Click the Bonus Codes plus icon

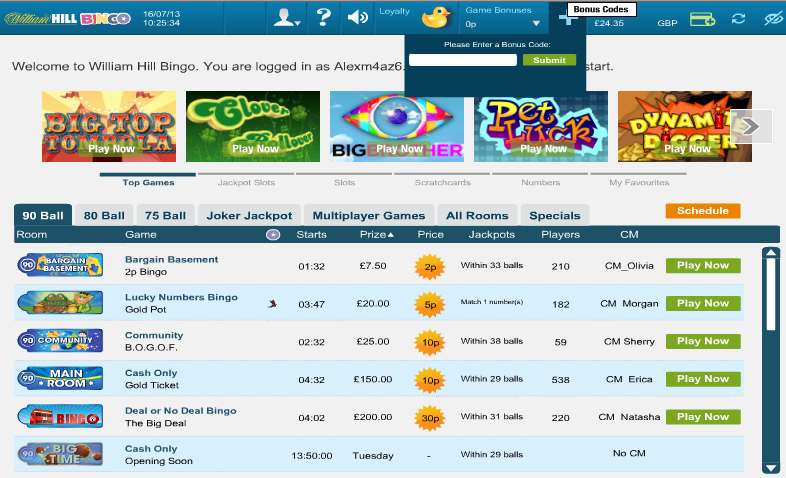[x=566, y=19]
